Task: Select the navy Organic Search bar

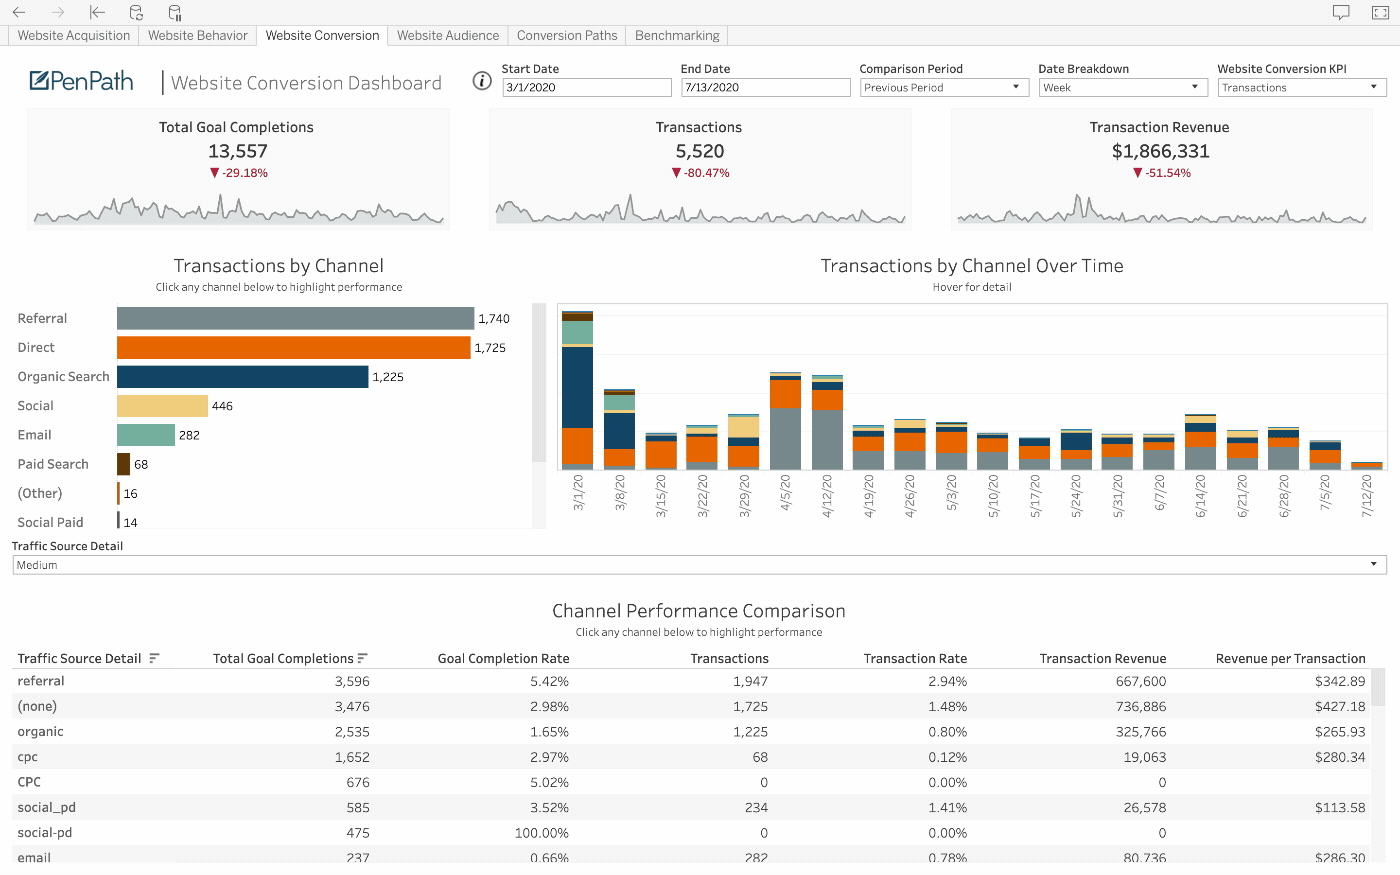Action: 242,376
